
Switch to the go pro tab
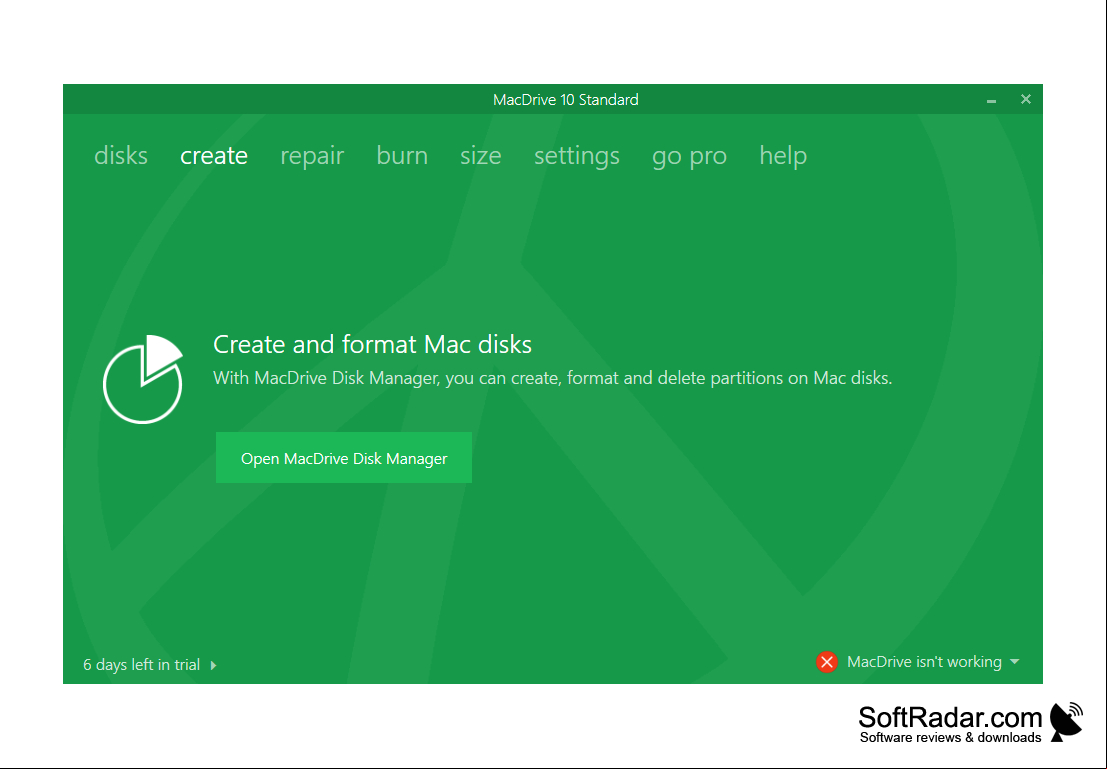tap(690, 157)
